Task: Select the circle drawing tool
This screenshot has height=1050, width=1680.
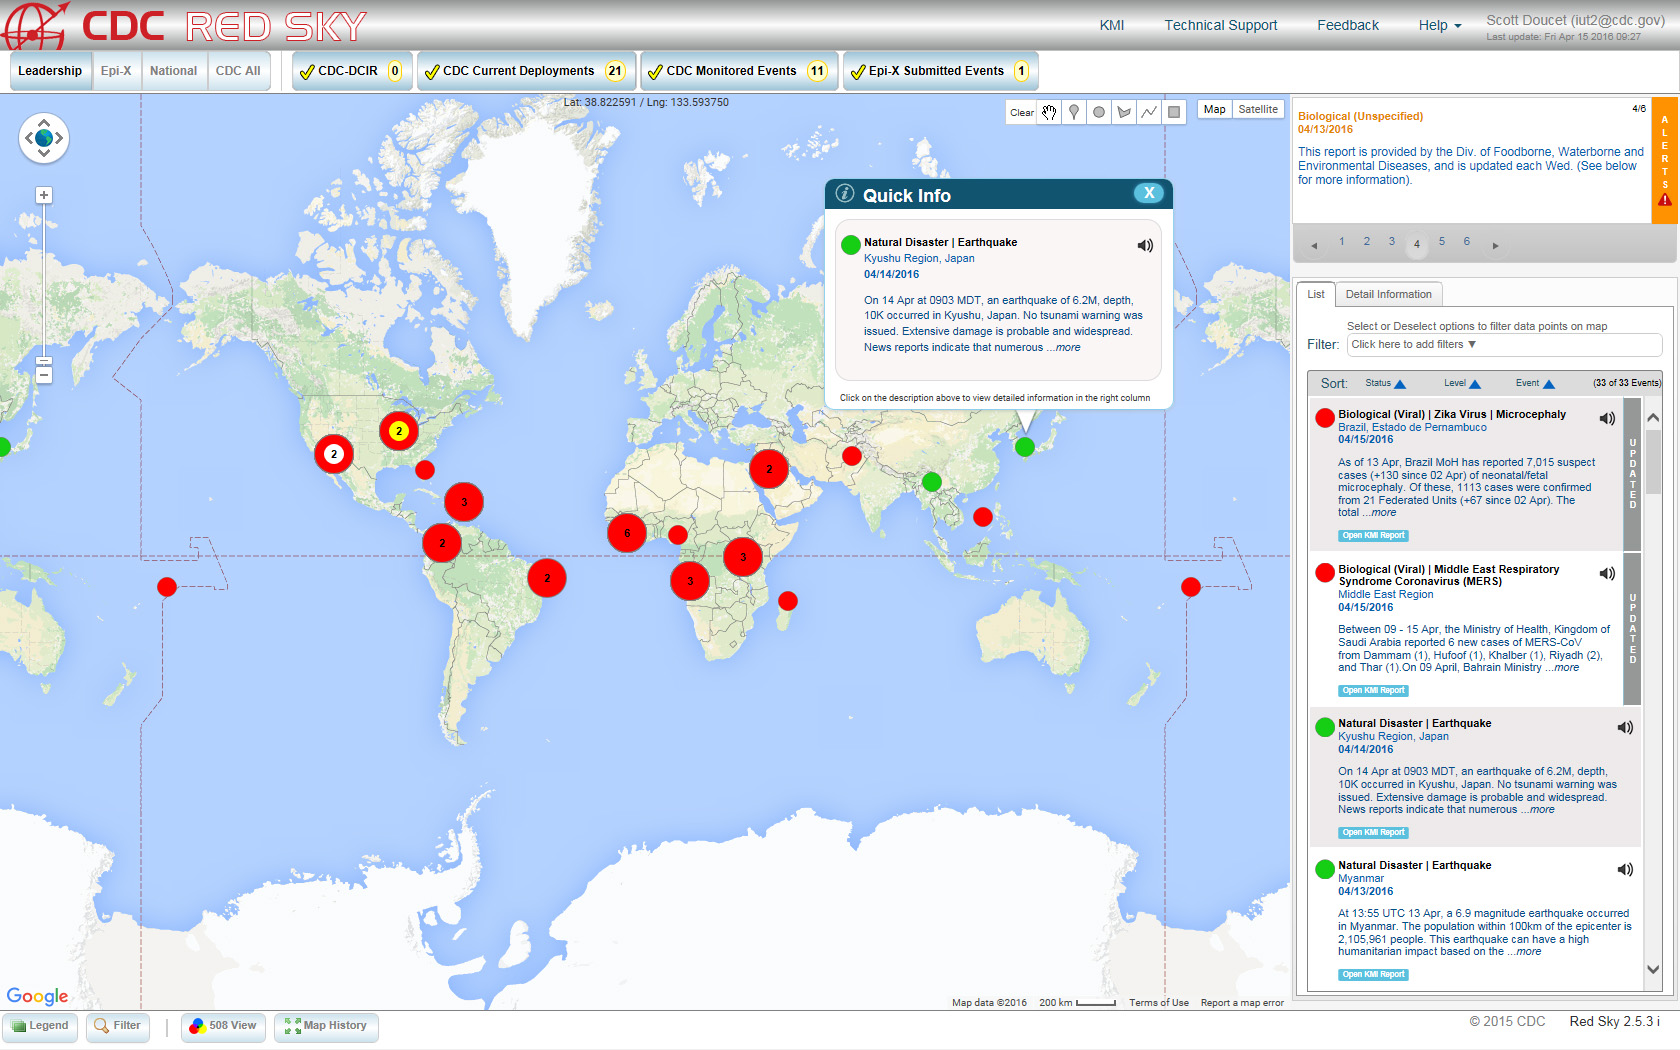Action: pos(1099,112)
